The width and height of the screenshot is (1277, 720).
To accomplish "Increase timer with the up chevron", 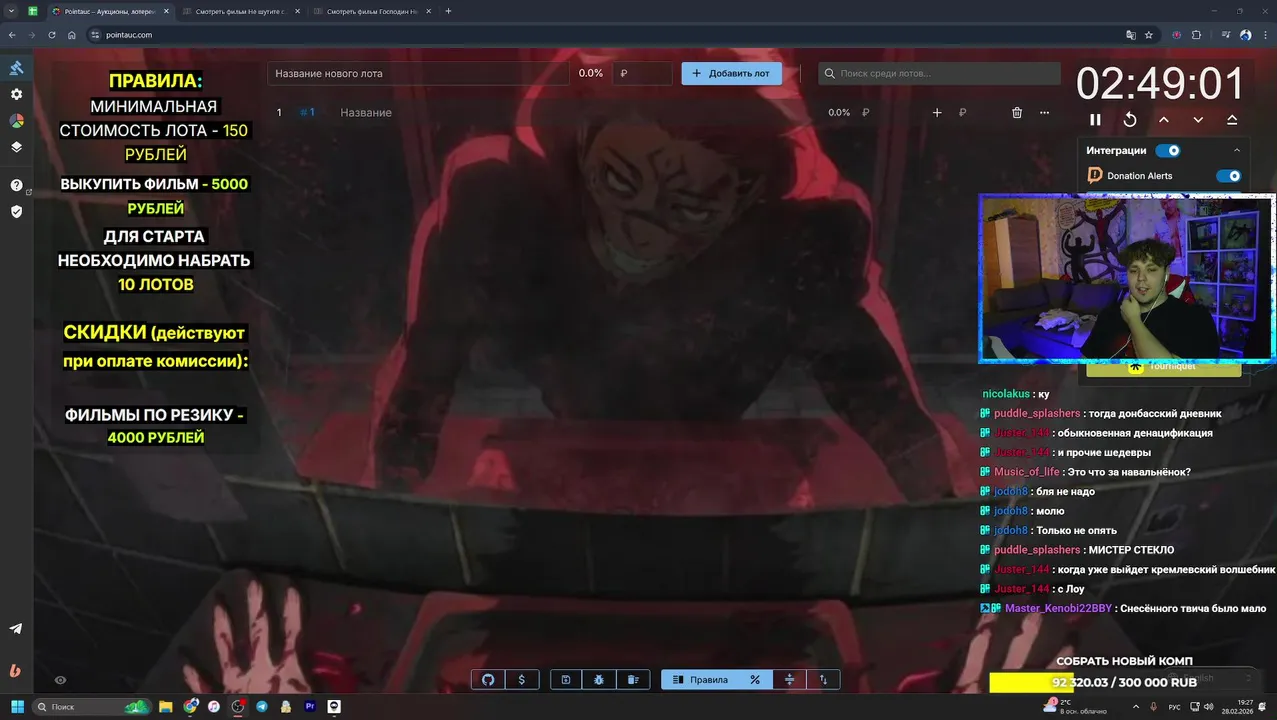I will [x=1164, y=119].
